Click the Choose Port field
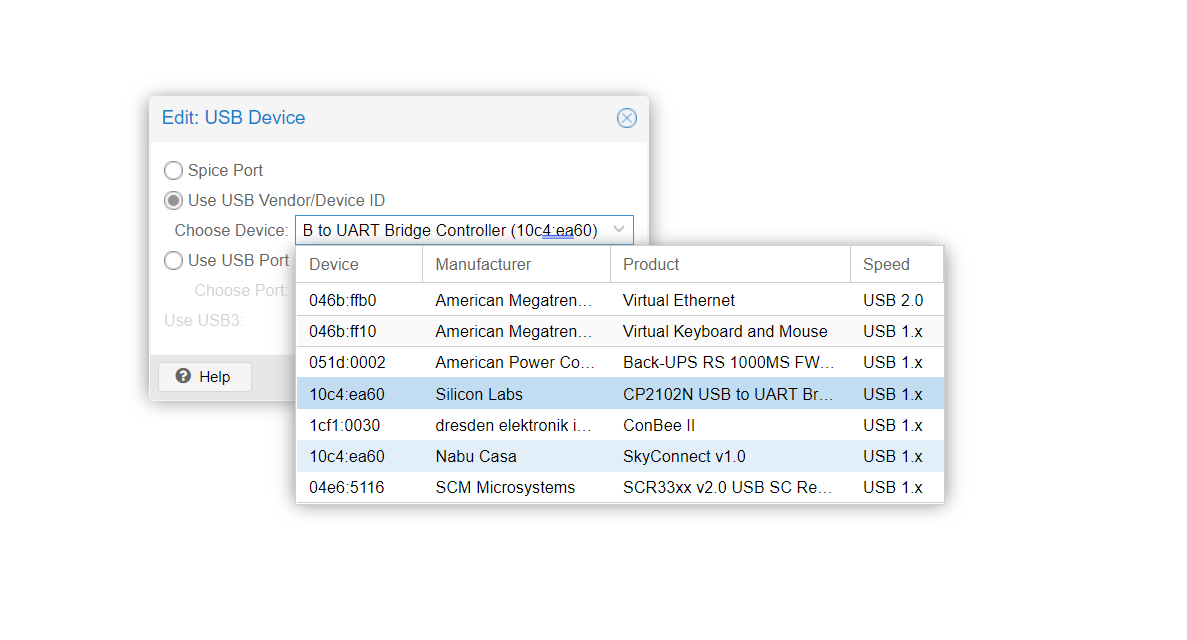 [240, 290]
